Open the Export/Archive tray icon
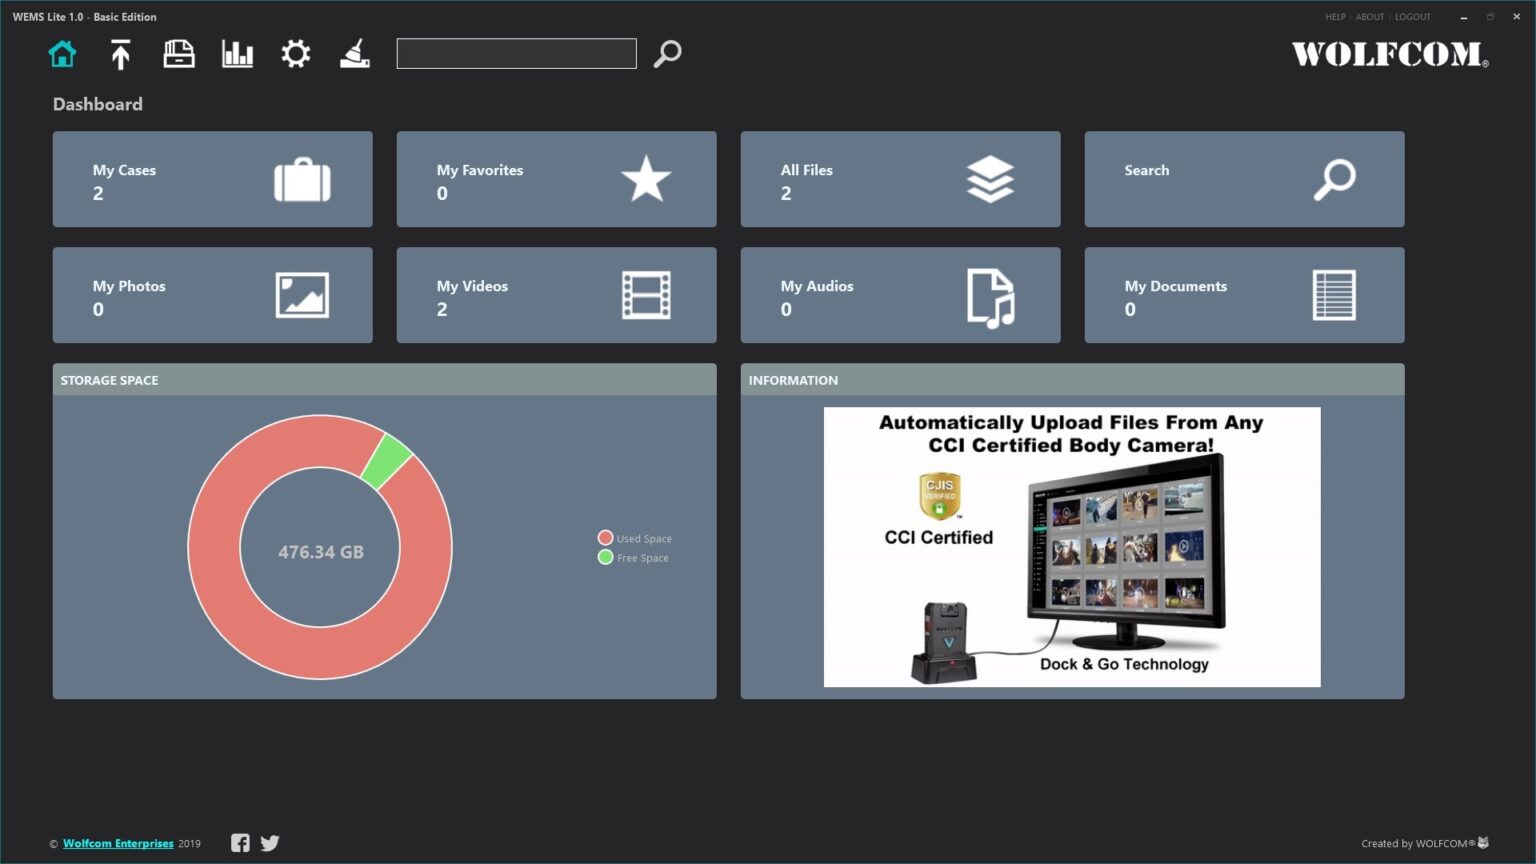The image size is (1536, 864). [x=178, y=53]
